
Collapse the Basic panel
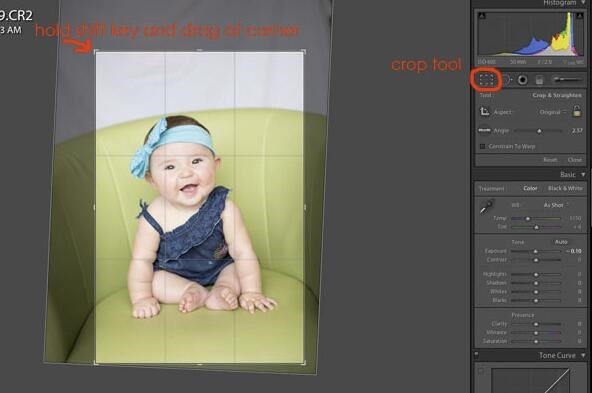[583, 174]
